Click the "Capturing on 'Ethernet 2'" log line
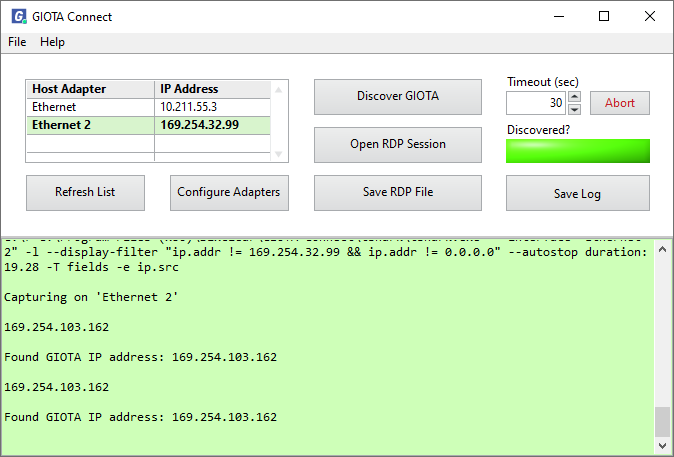Viewport: 674px width, 457px height. tap(91, 297)
